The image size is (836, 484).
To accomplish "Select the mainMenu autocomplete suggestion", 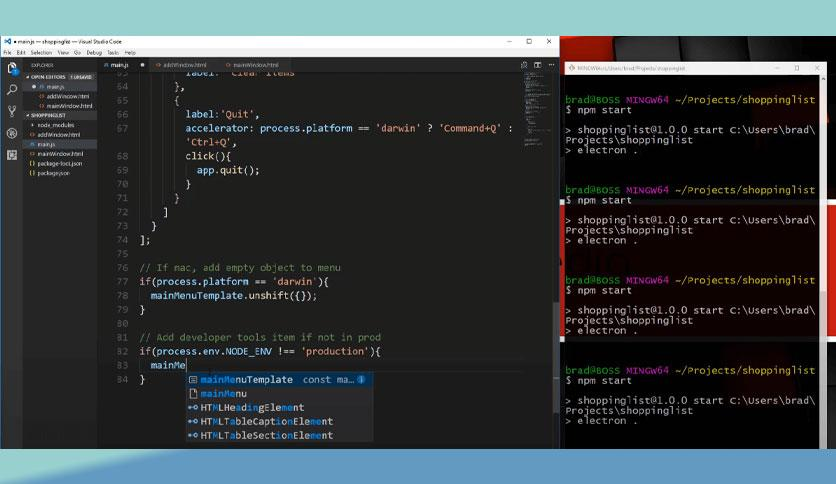I will coord(223,394).
